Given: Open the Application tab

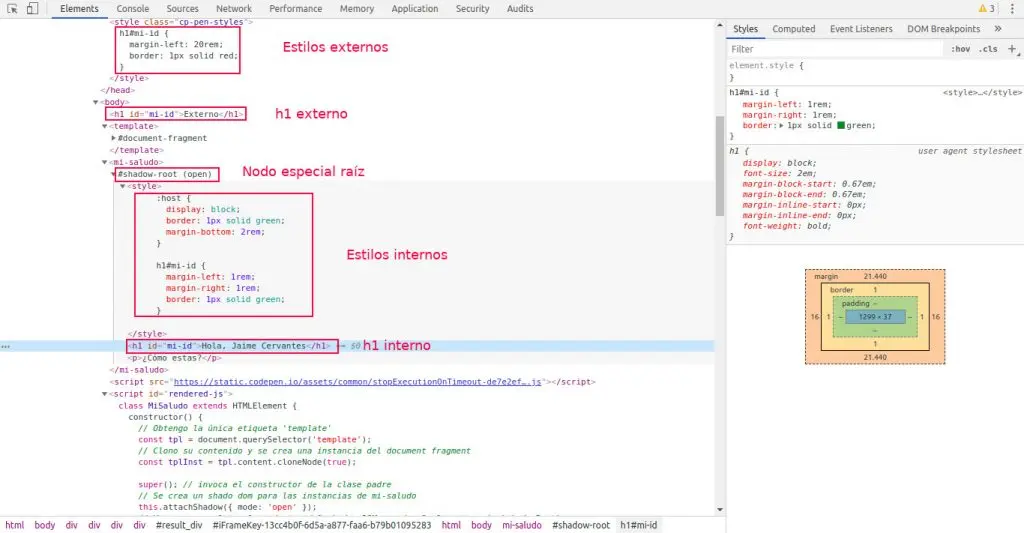Looking at the screenshot, I should 415,8.
